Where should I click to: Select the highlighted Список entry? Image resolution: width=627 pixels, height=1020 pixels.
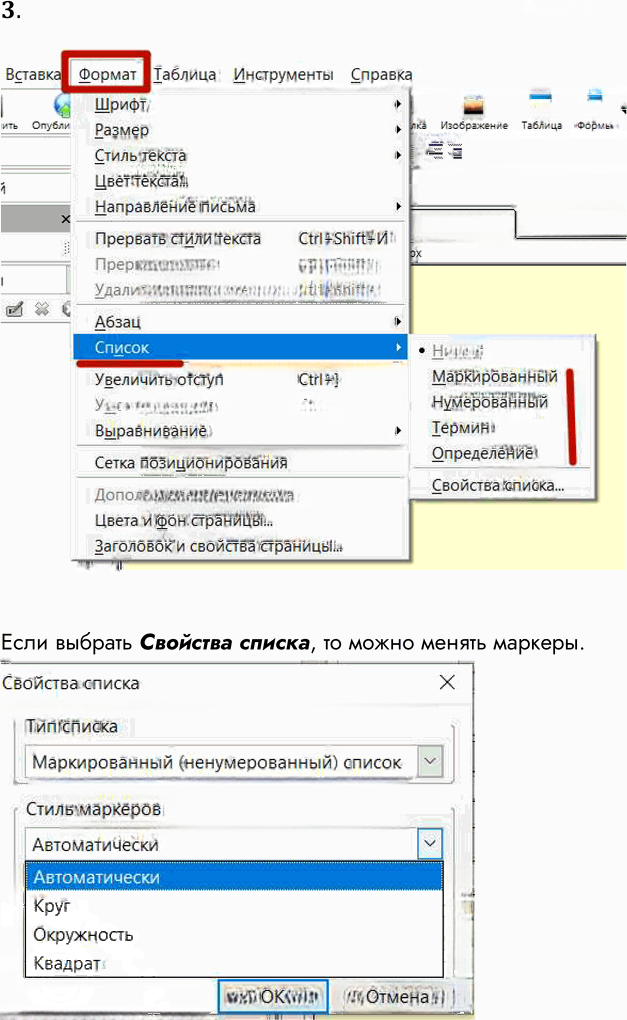(241, 347)
